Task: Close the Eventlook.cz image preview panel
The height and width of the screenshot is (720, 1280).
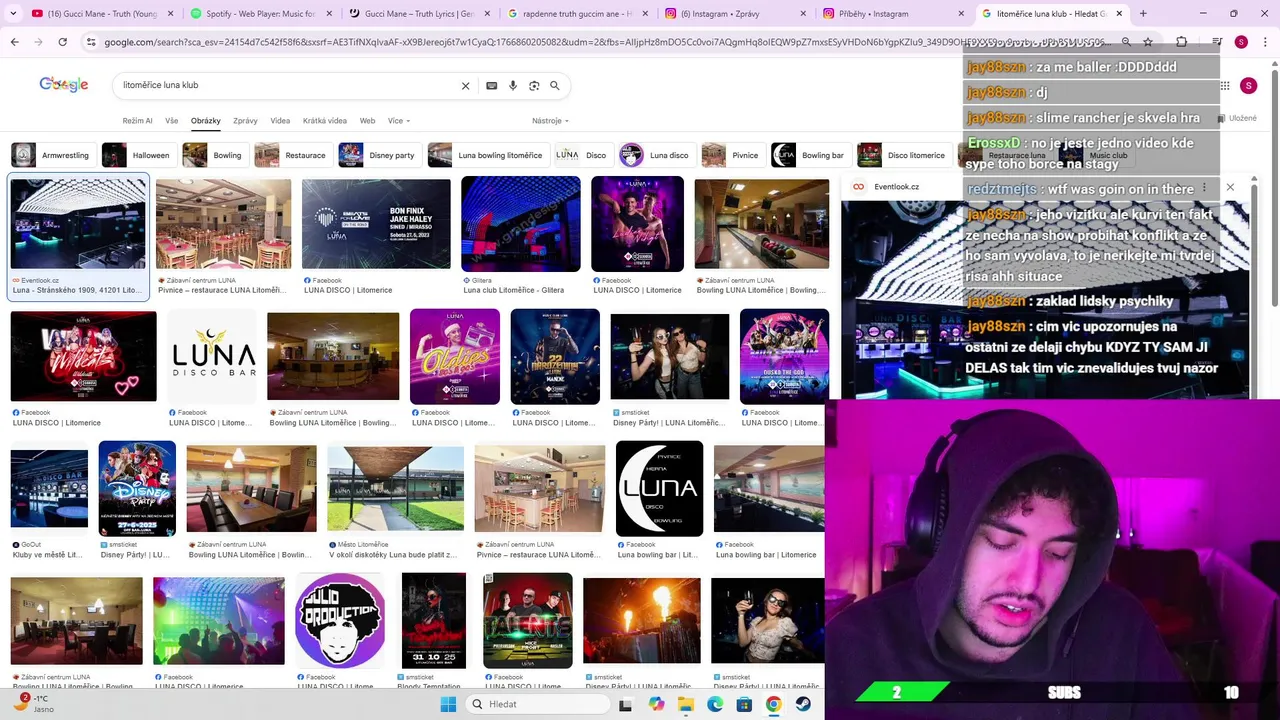Action: coord(1230,187)
